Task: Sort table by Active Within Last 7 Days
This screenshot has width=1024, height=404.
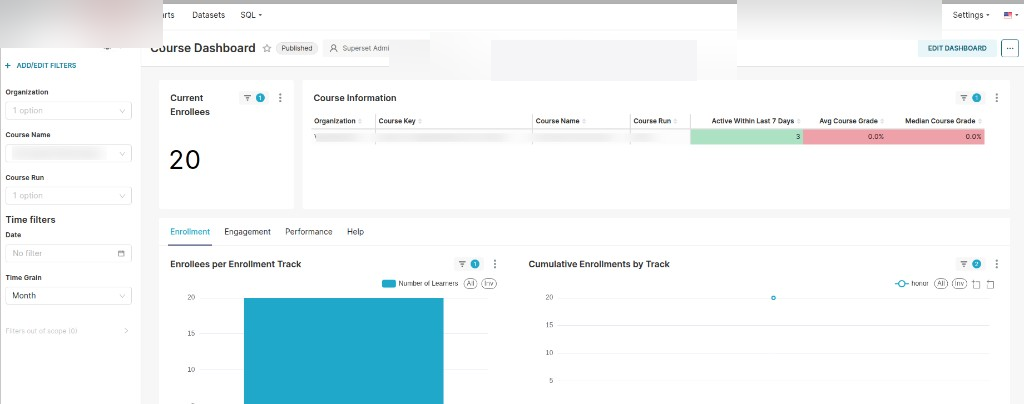Action: pos(756,121)
